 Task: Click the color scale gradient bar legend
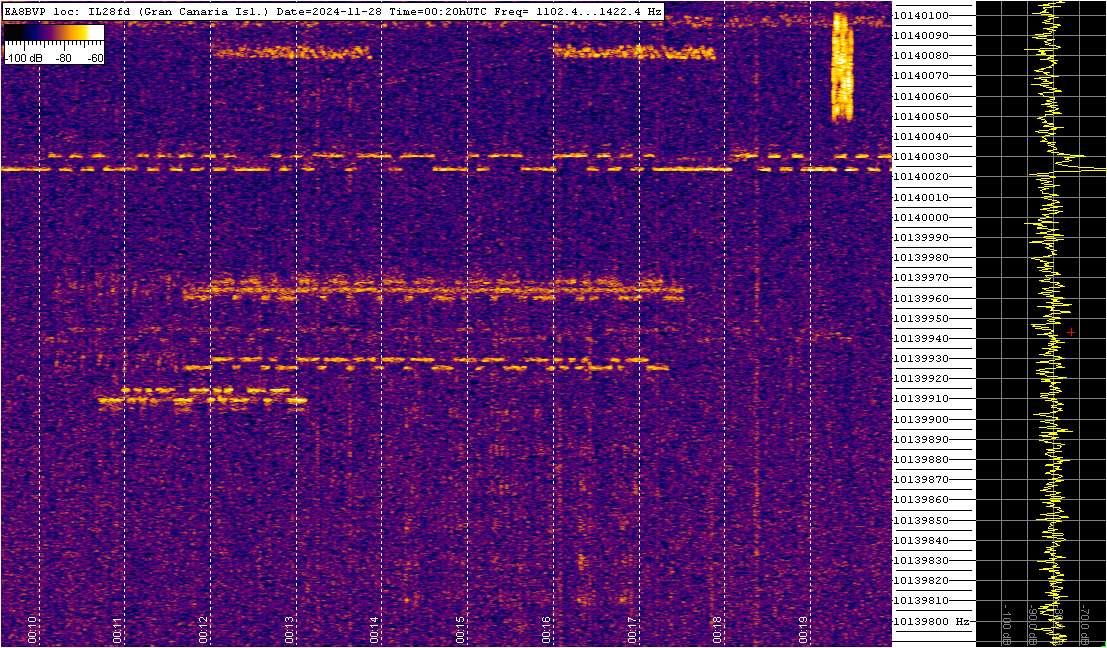(54, 32)
